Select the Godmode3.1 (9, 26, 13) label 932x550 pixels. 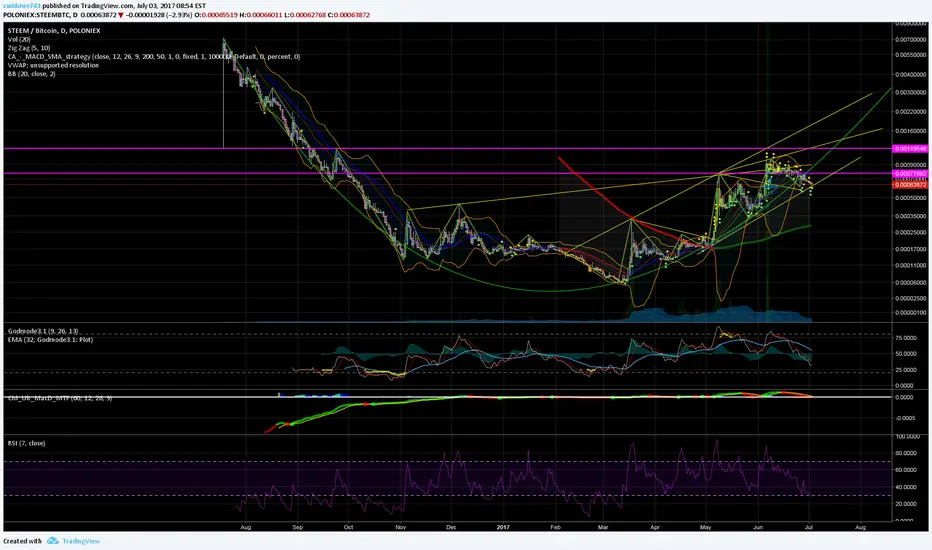[x=43, y=331]
